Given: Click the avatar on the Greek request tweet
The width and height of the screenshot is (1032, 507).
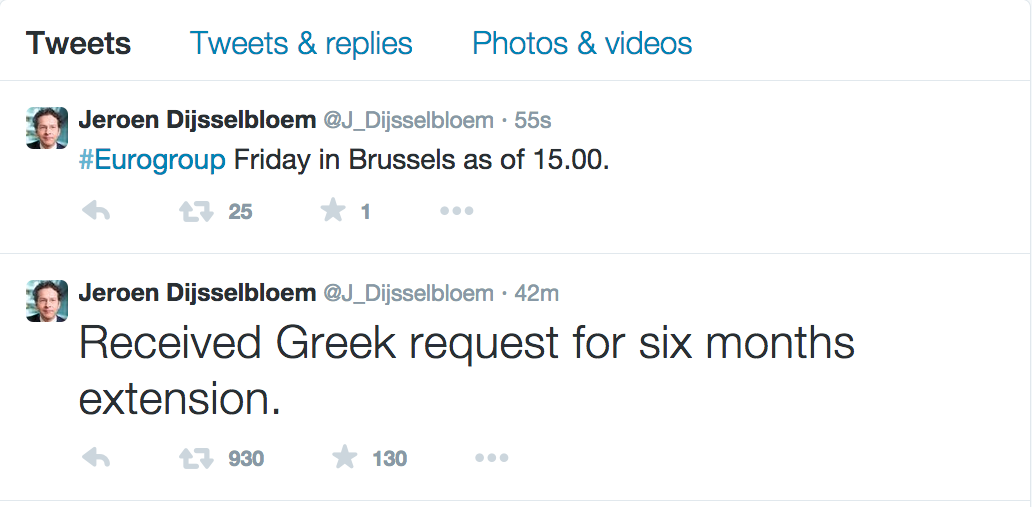Looking at the screenshot, I should [x=47, y=301].
